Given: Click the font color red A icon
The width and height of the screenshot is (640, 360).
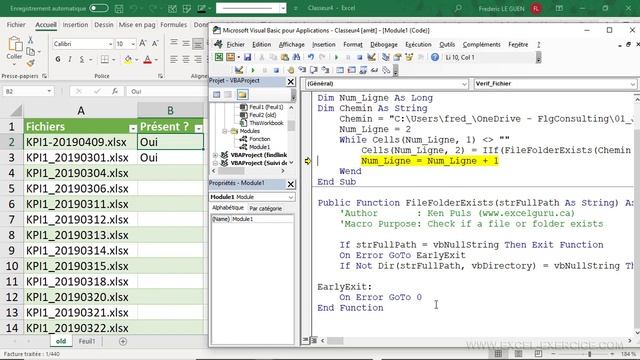Looking at the screenshot, I should point(147,60).
